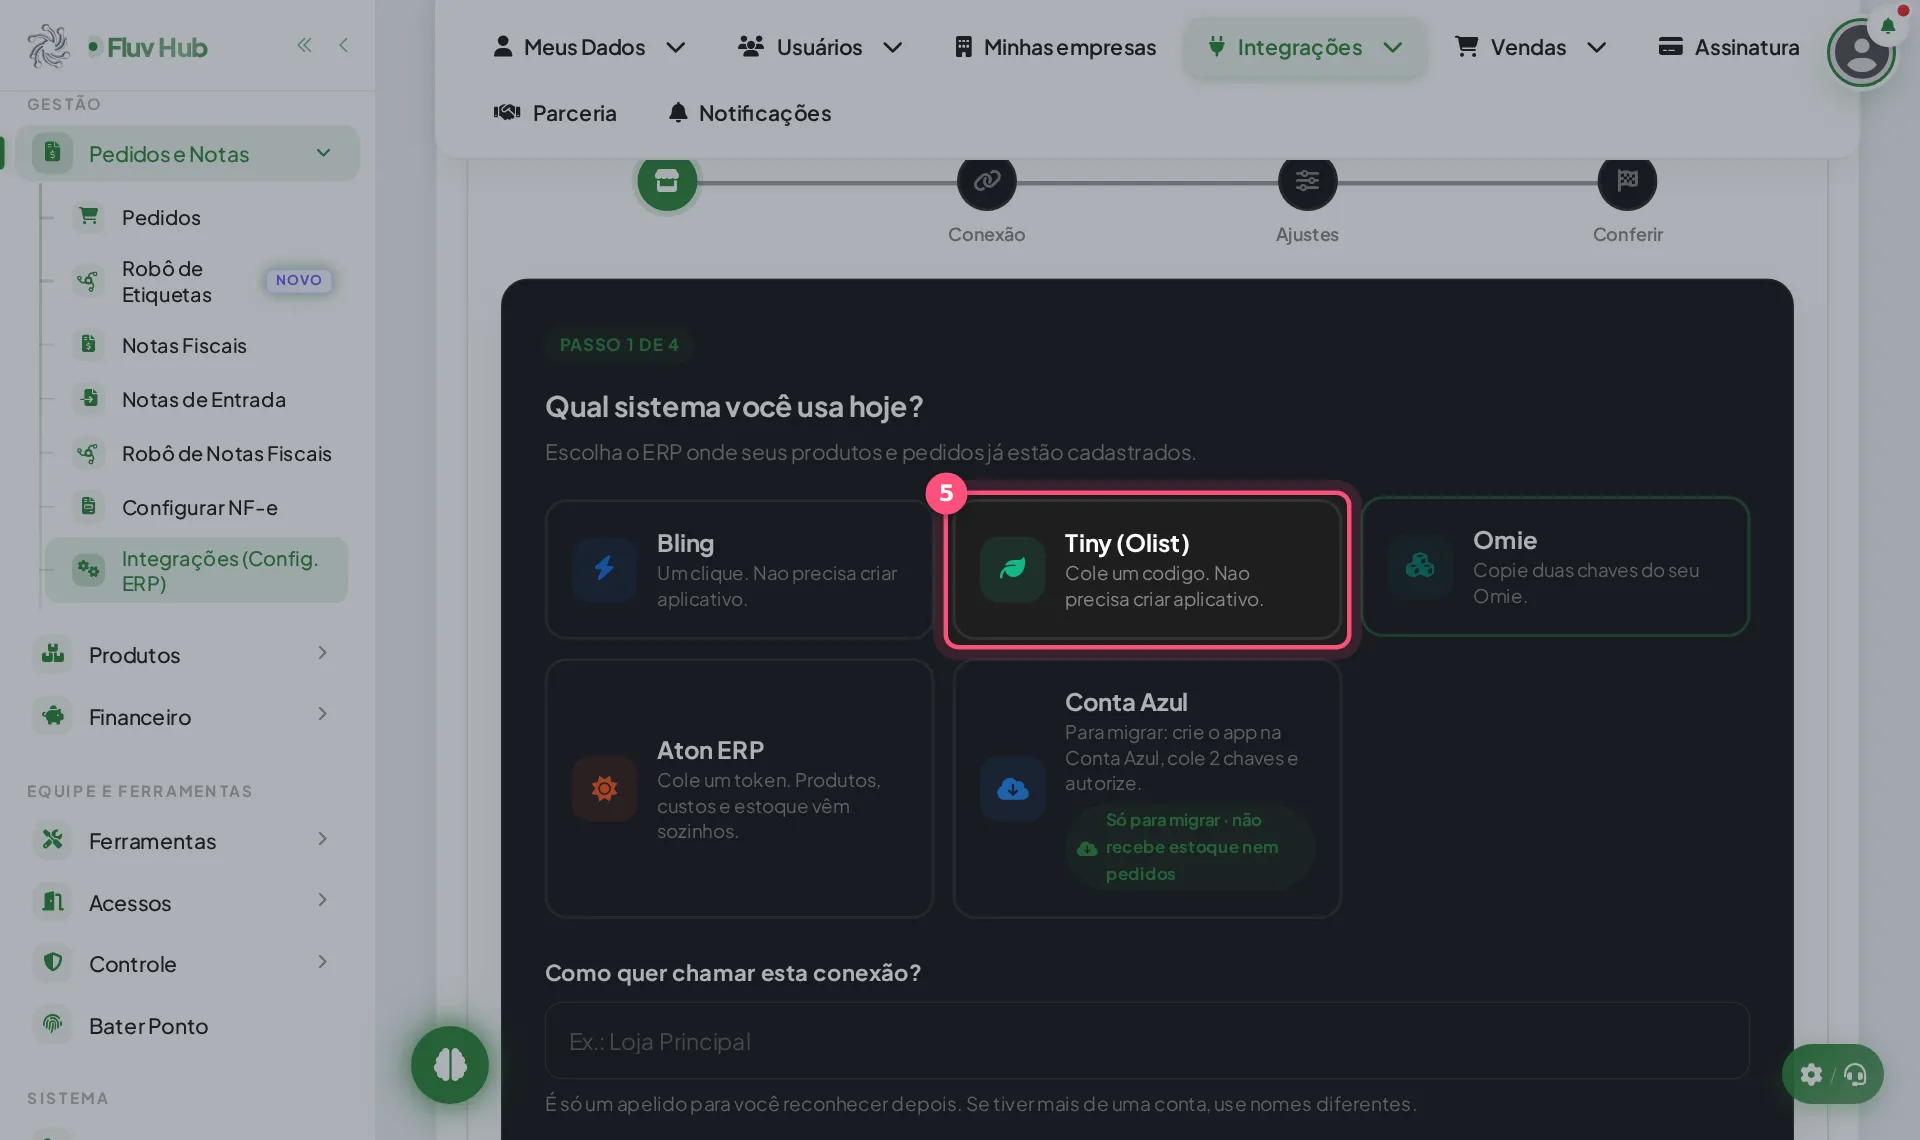Expand Usuários dropdown menu
This screenshot has height=1140, width=1920.
(x=820, y=47)
